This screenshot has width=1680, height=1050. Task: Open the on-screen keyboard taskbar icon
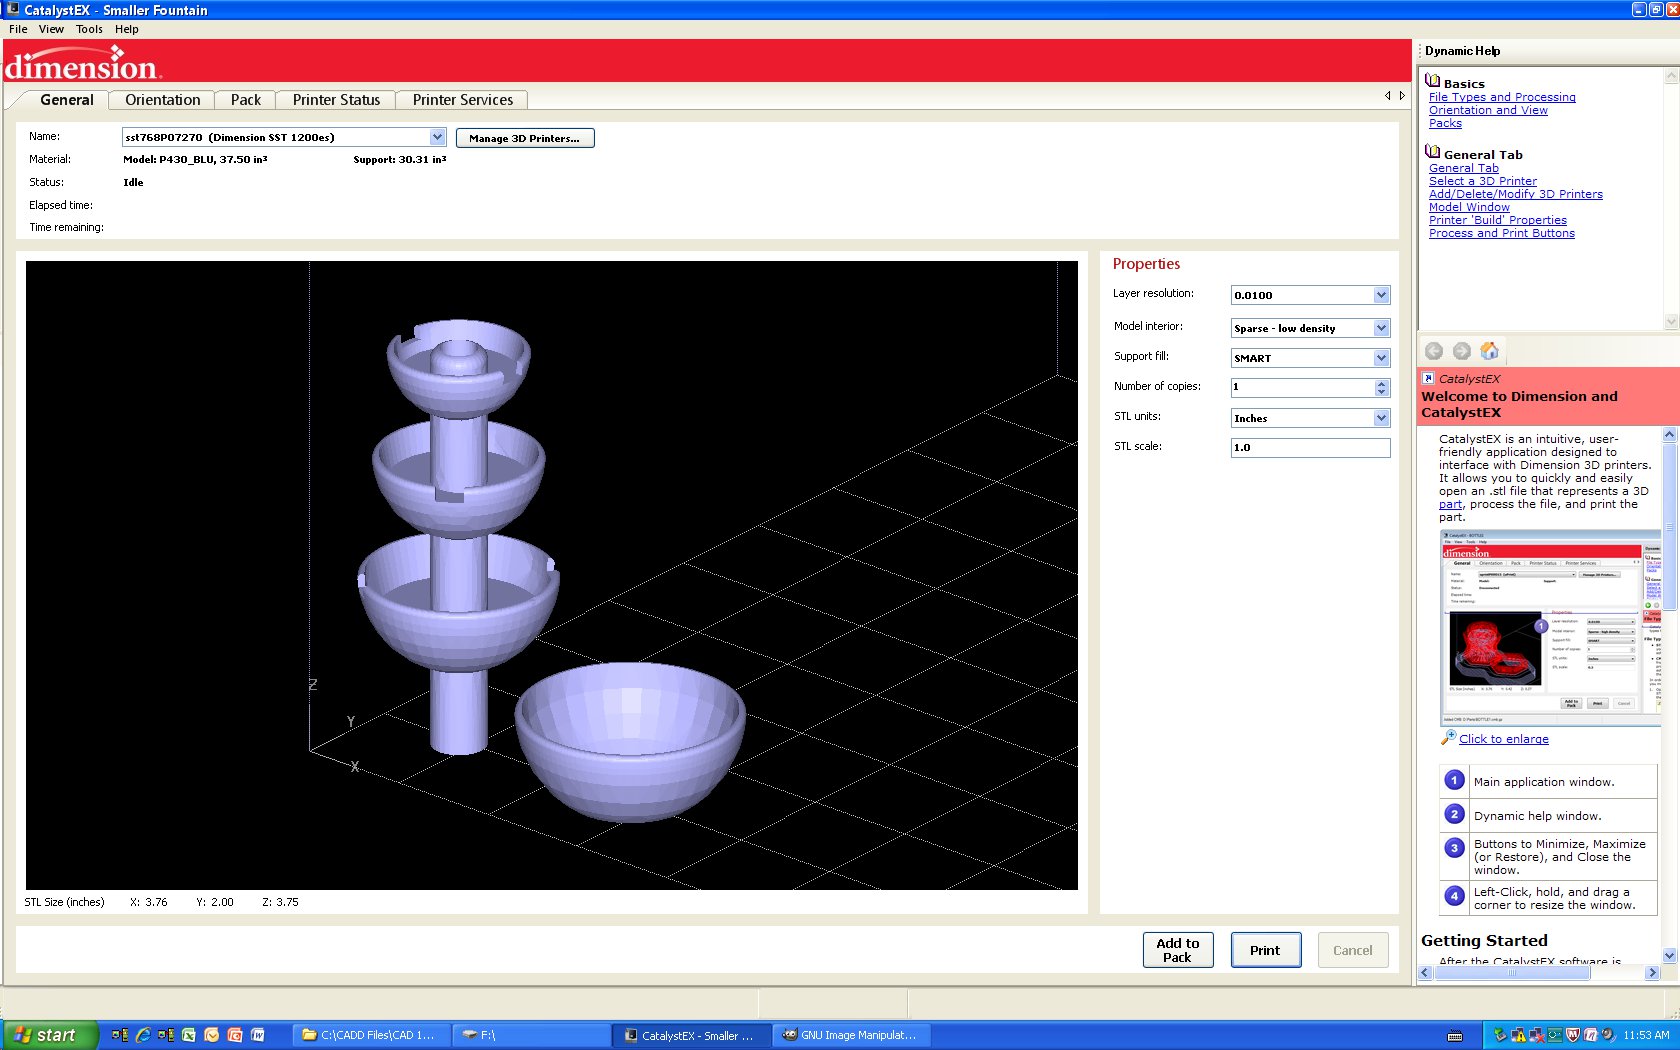(x=1455, y=1036)
